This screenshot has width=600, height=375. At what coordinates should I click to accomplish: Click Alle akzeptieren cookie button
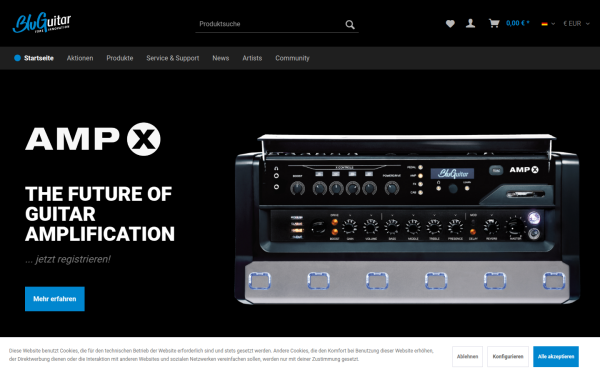pyautogui.click(x=556, y=357)
